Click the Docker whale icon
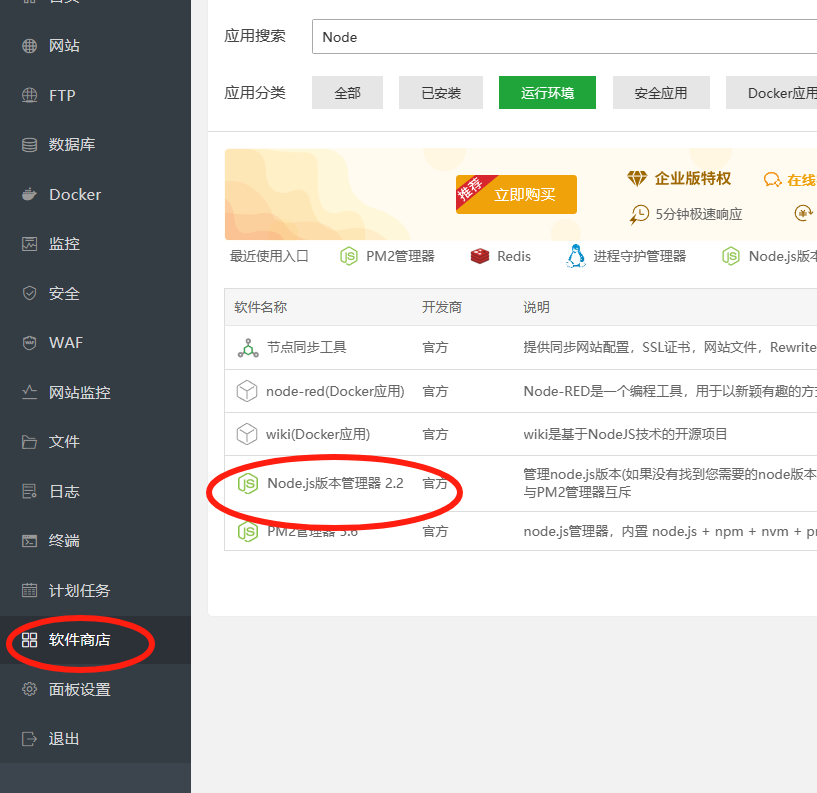817x793 pixels. click(30, 194)
